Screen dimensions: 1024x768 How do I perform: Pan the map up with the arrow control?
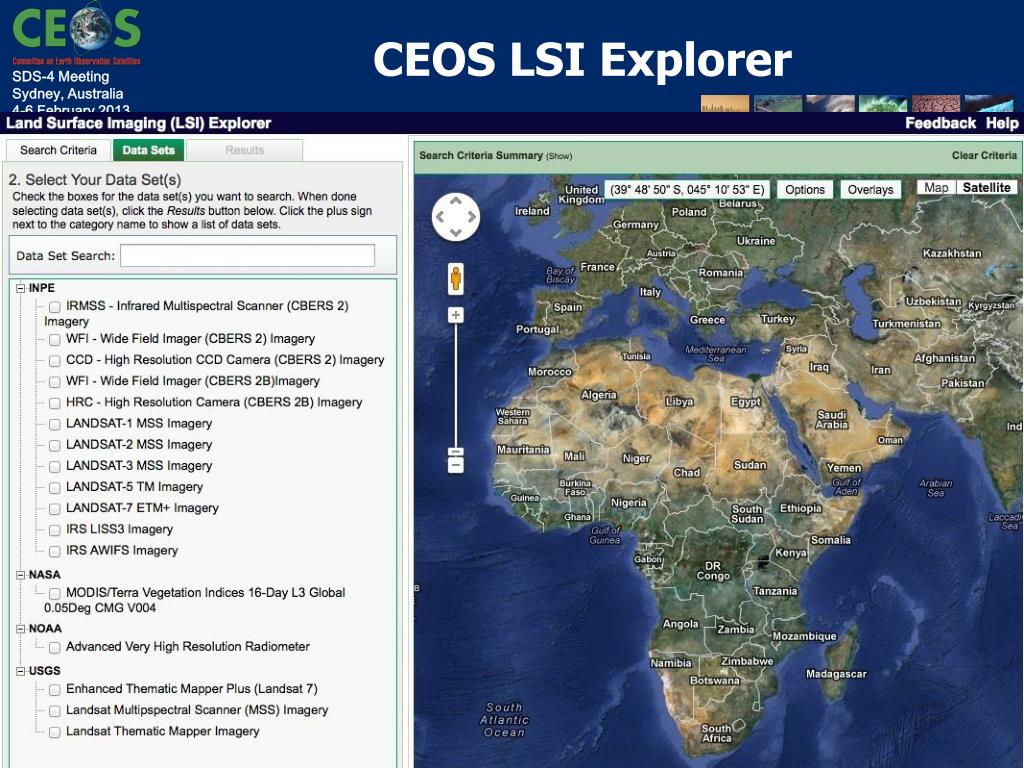pyautogui.click(x=456, y=202)
